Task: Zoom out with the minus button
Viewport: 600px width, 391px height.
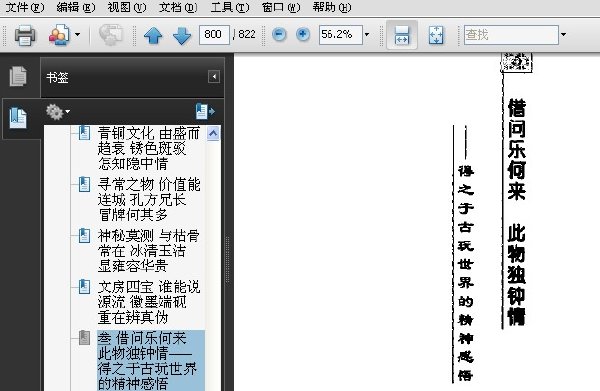Action: click(x=279, y=35)
